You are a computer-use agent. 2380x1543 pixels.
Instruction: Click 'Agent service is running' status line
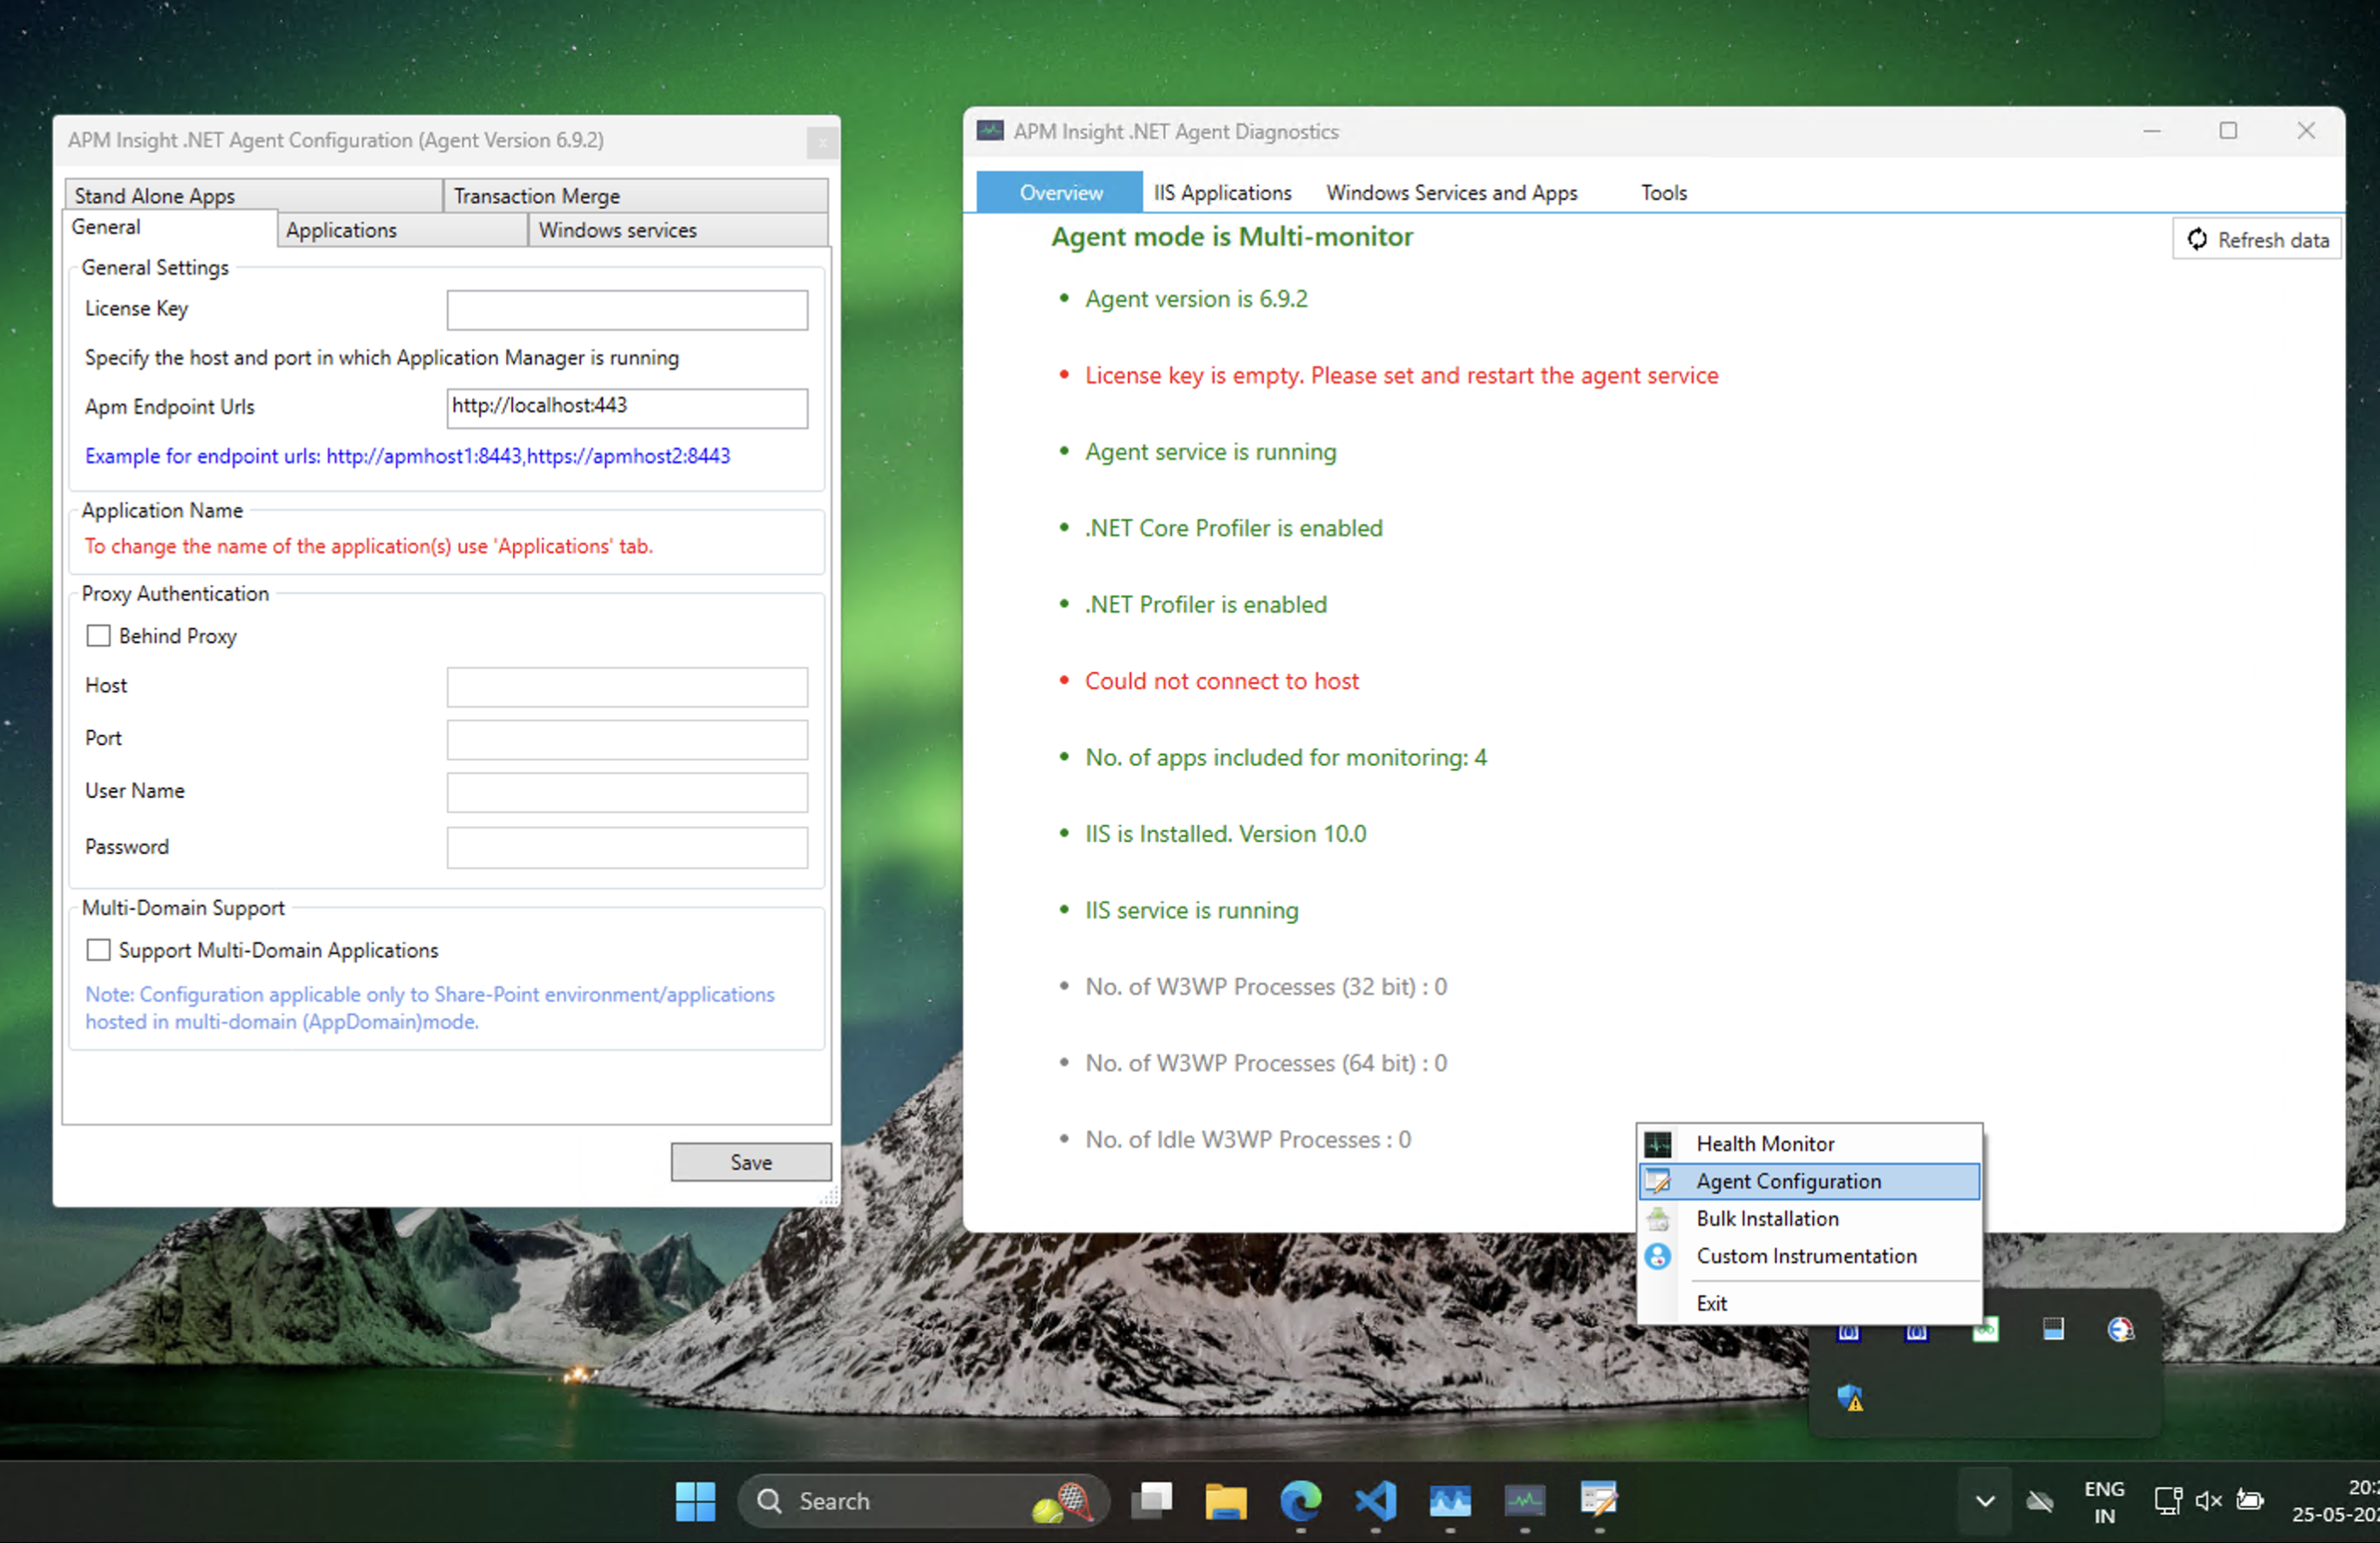1210,452
